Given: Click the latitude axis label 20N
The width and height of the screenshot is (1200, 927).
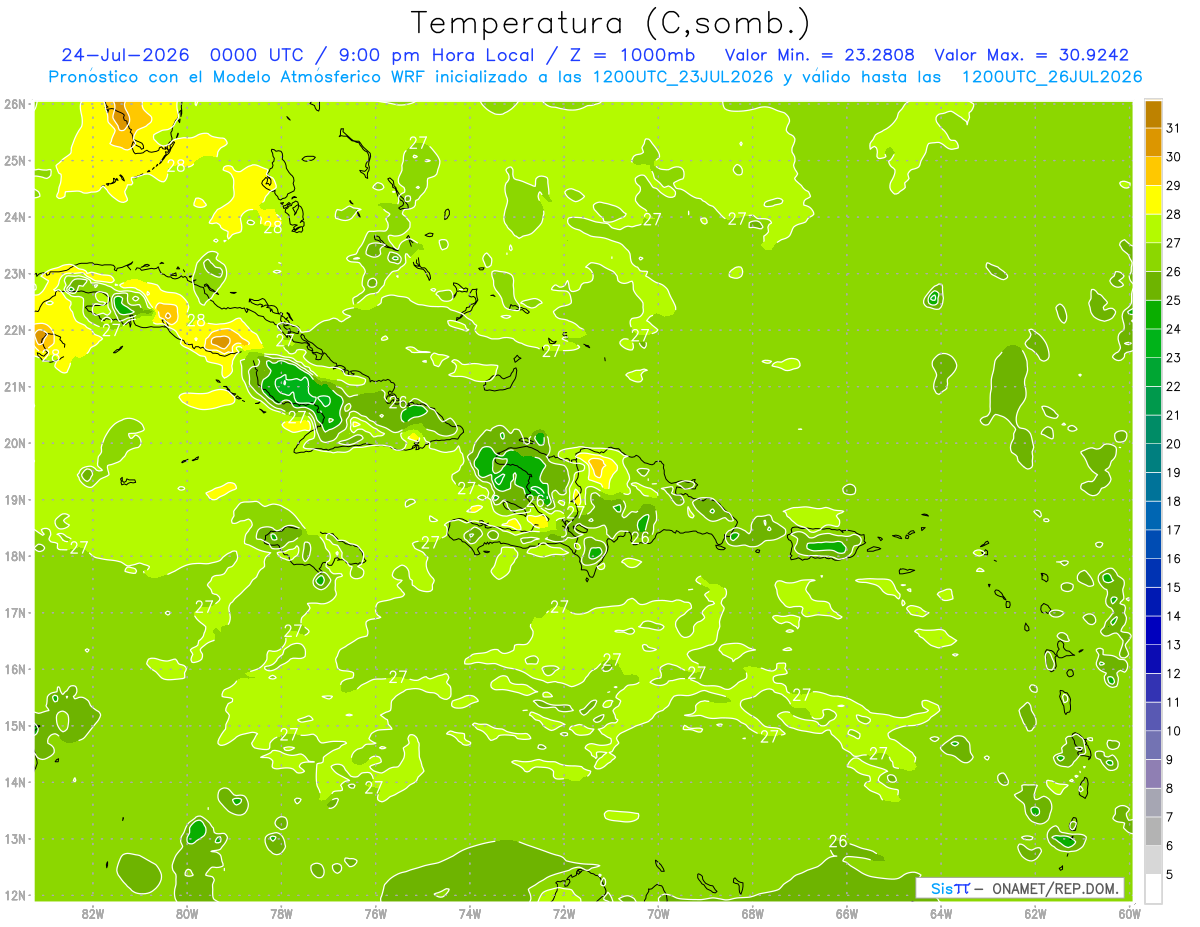Looking at the screenshot, I should point(14,443).
